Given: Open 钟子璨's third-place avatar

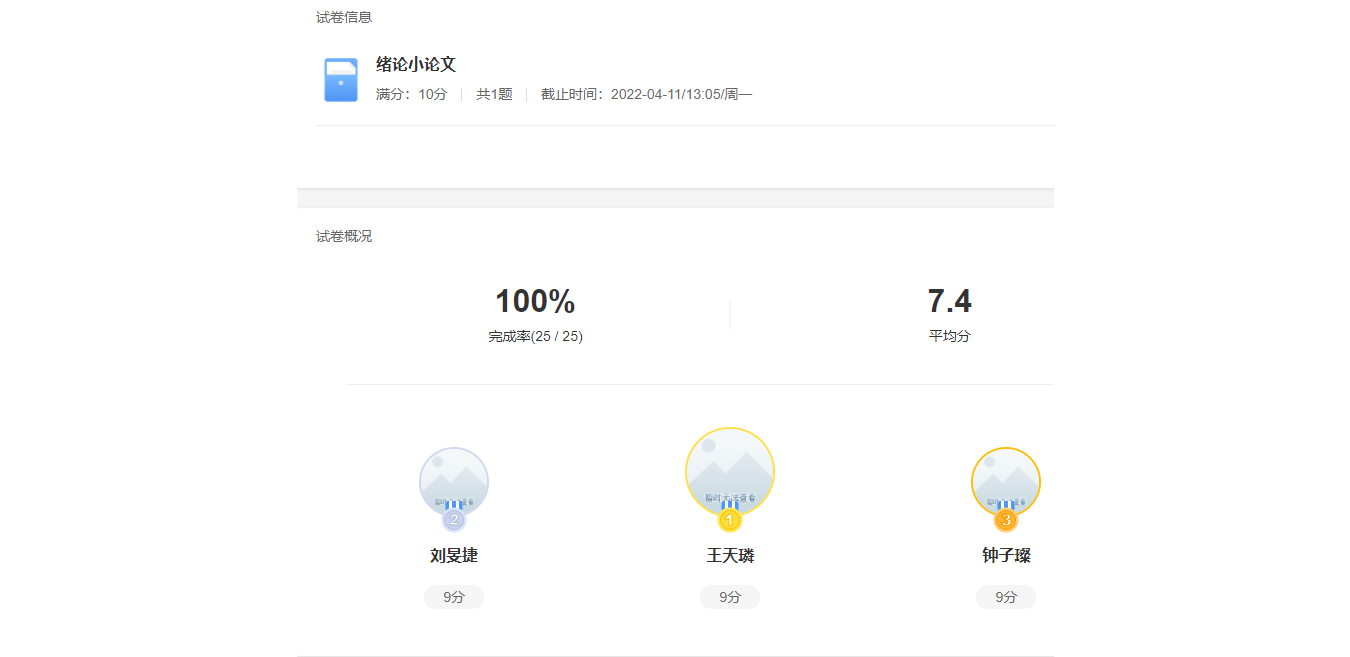Looking at the screenshot, I should (x=1006, y=478).
